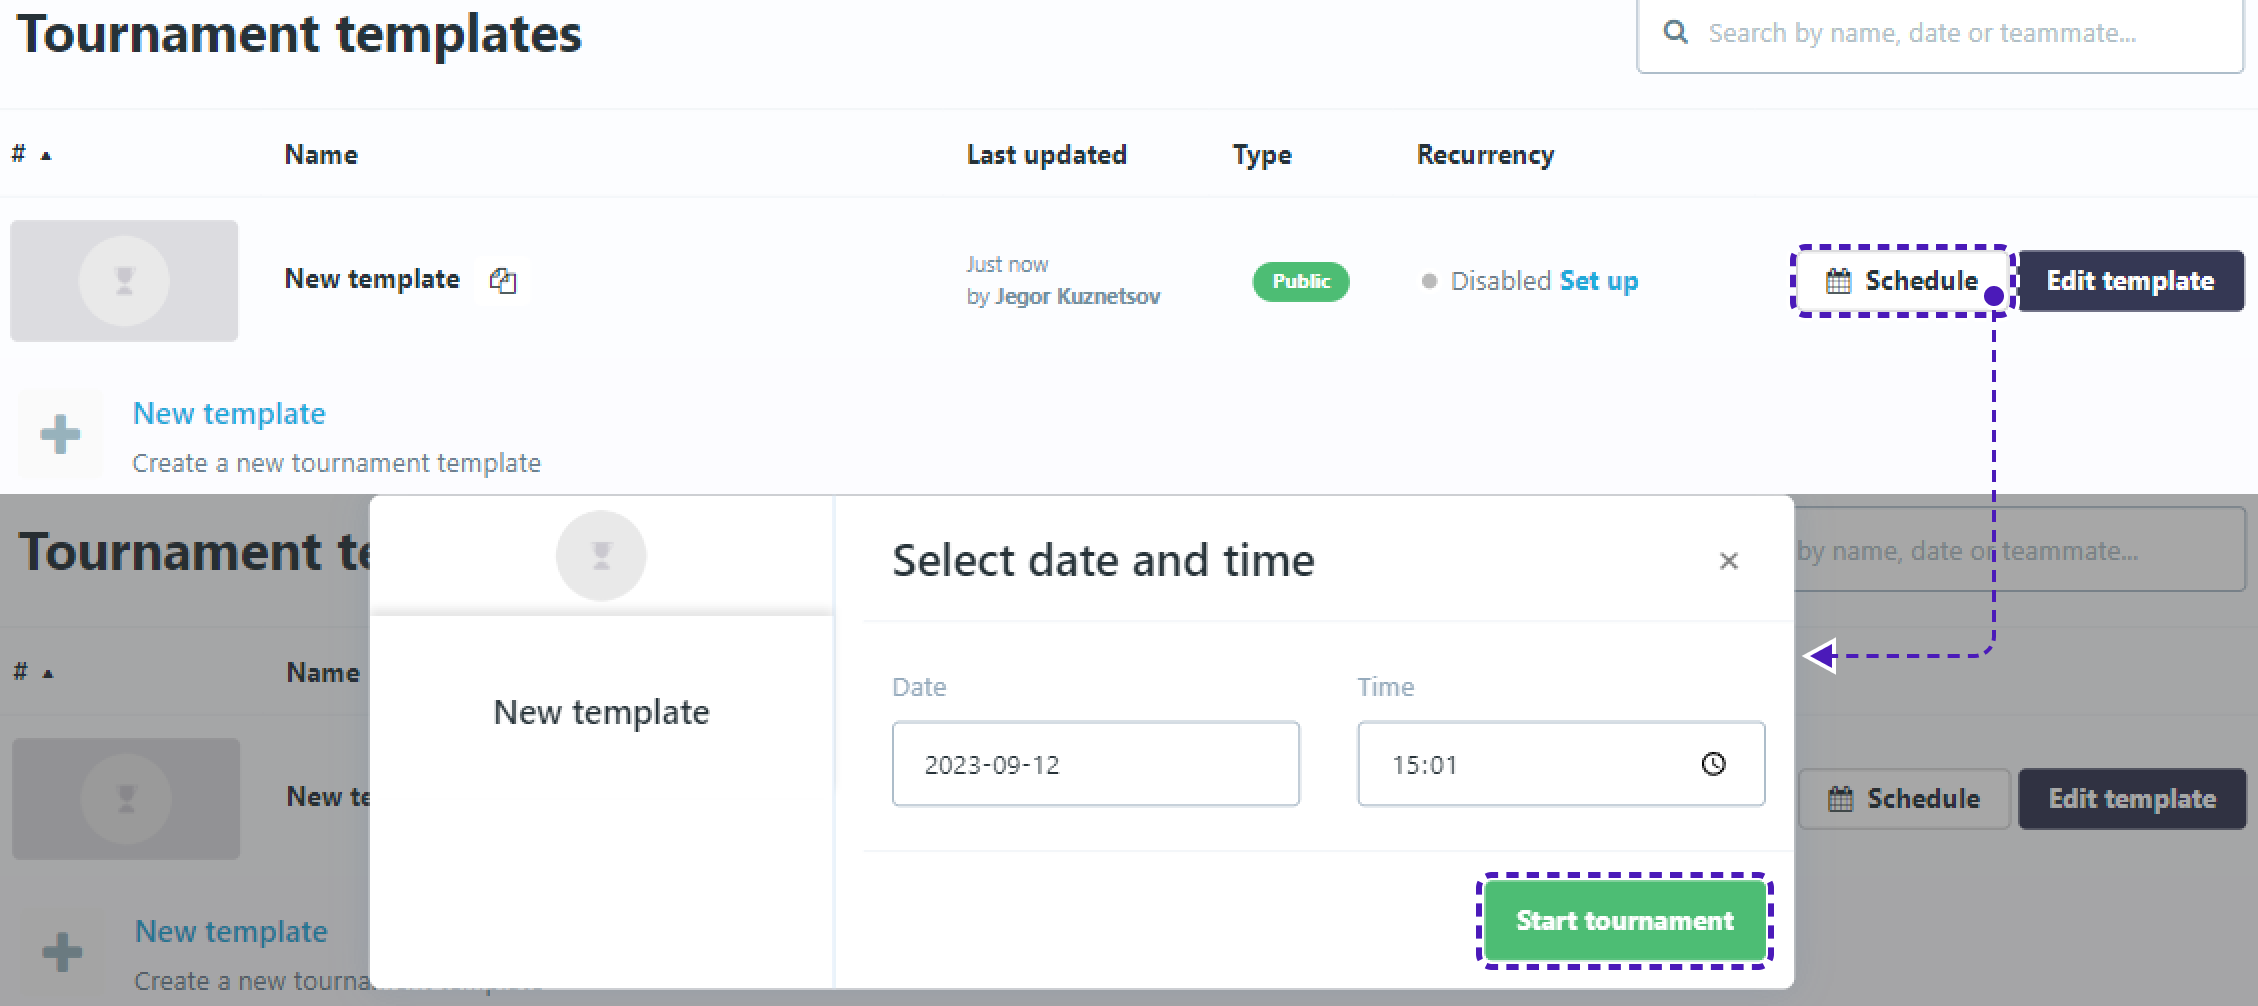Open the template thumbnail in the top list row
This screenshot has height=1006, width=2258.
(124, 281)
